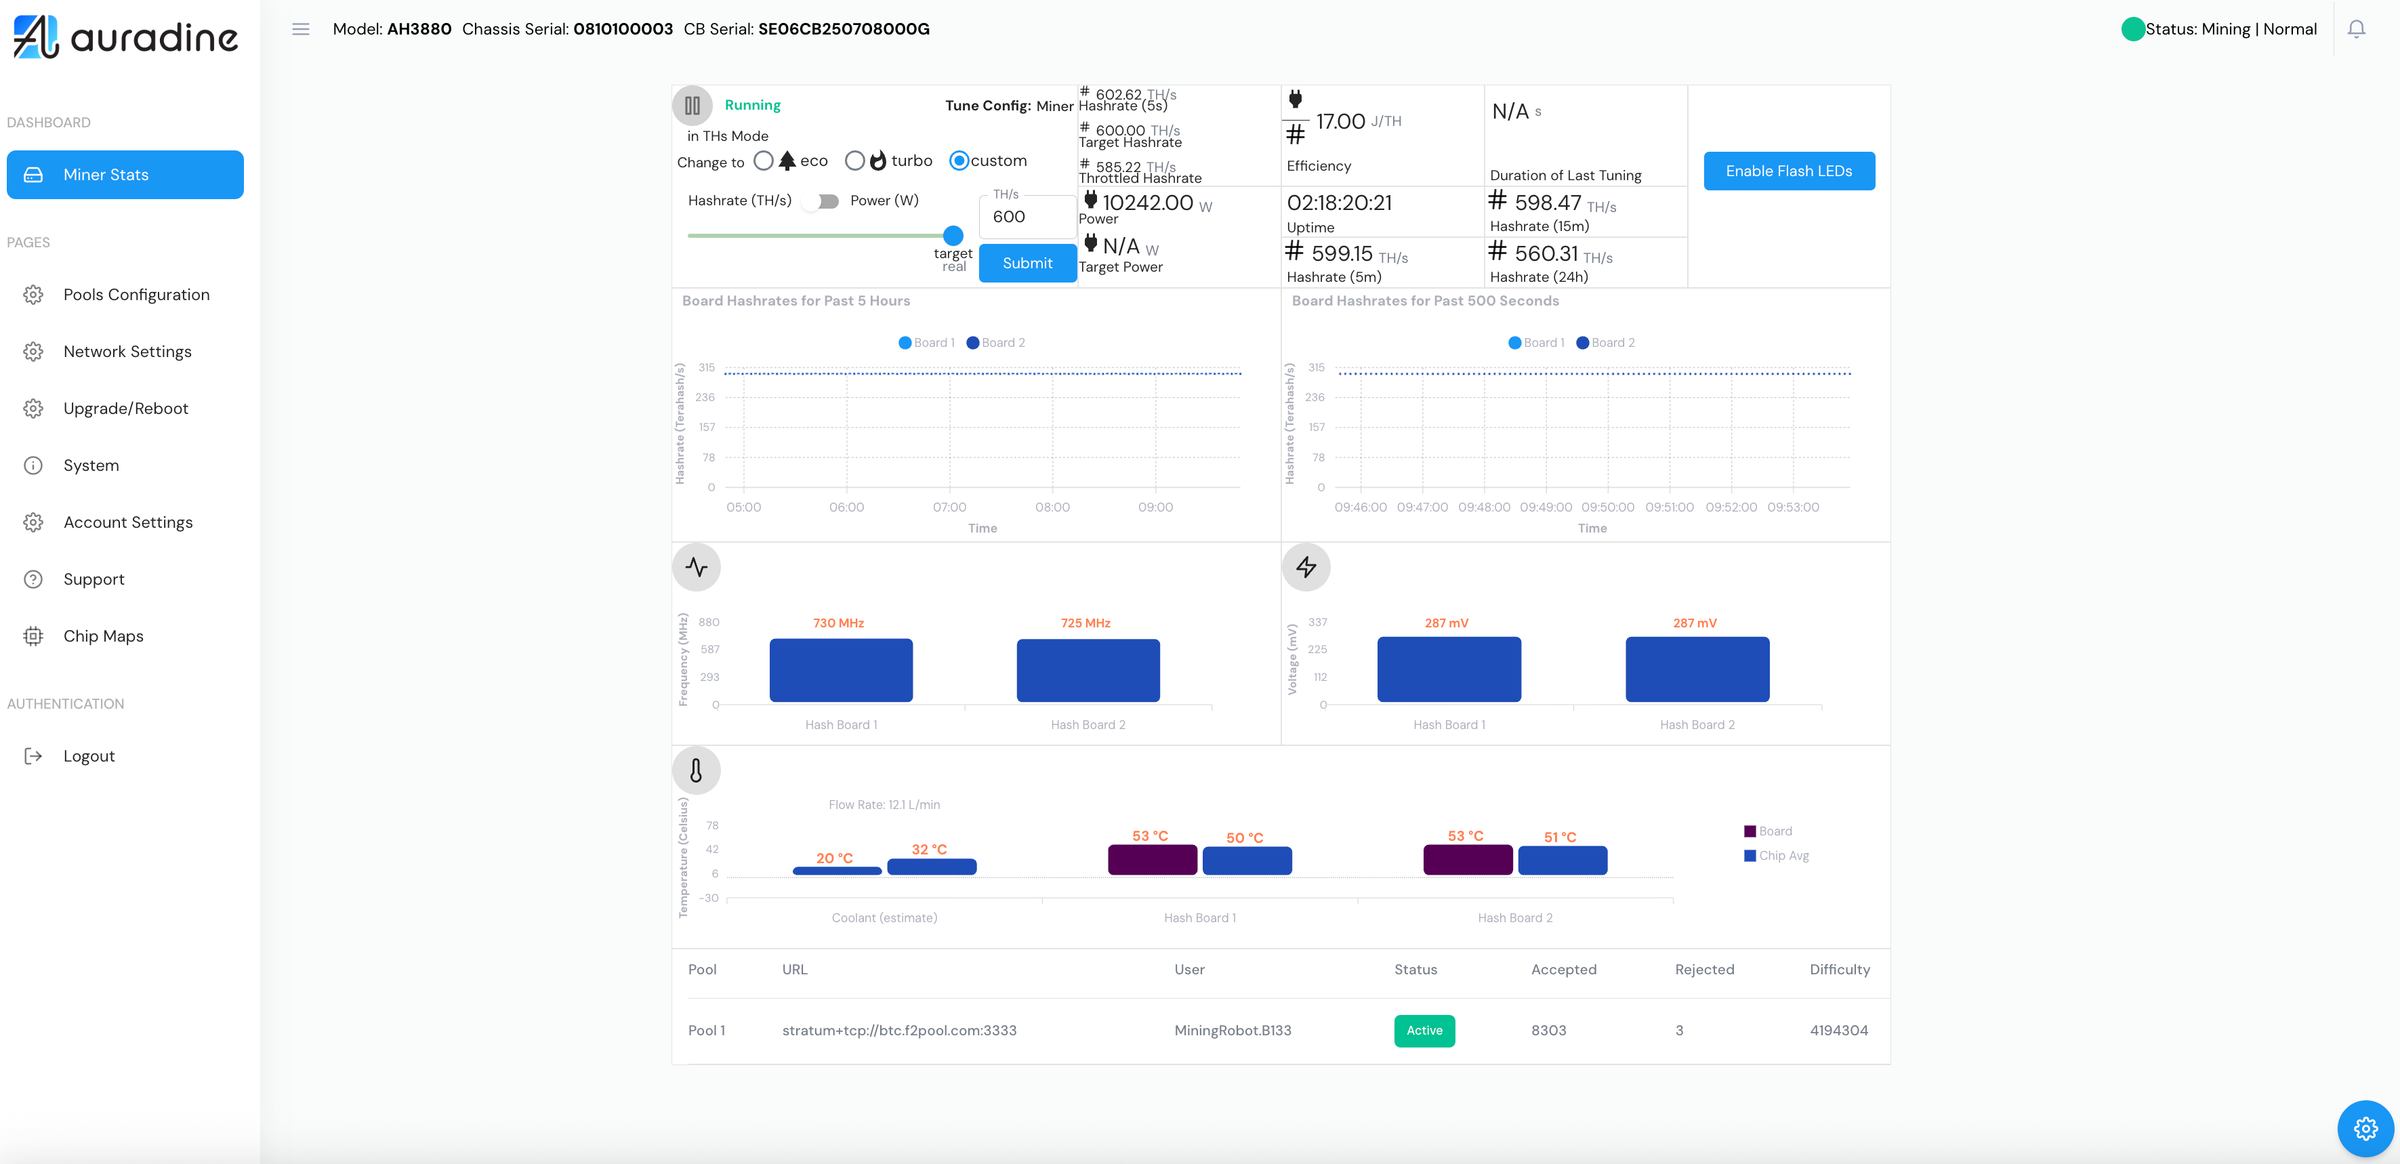Click the waveform icon above the frequency chart
The height and width of the screenshot is (1164, 2400).
(x=696, y=566)
